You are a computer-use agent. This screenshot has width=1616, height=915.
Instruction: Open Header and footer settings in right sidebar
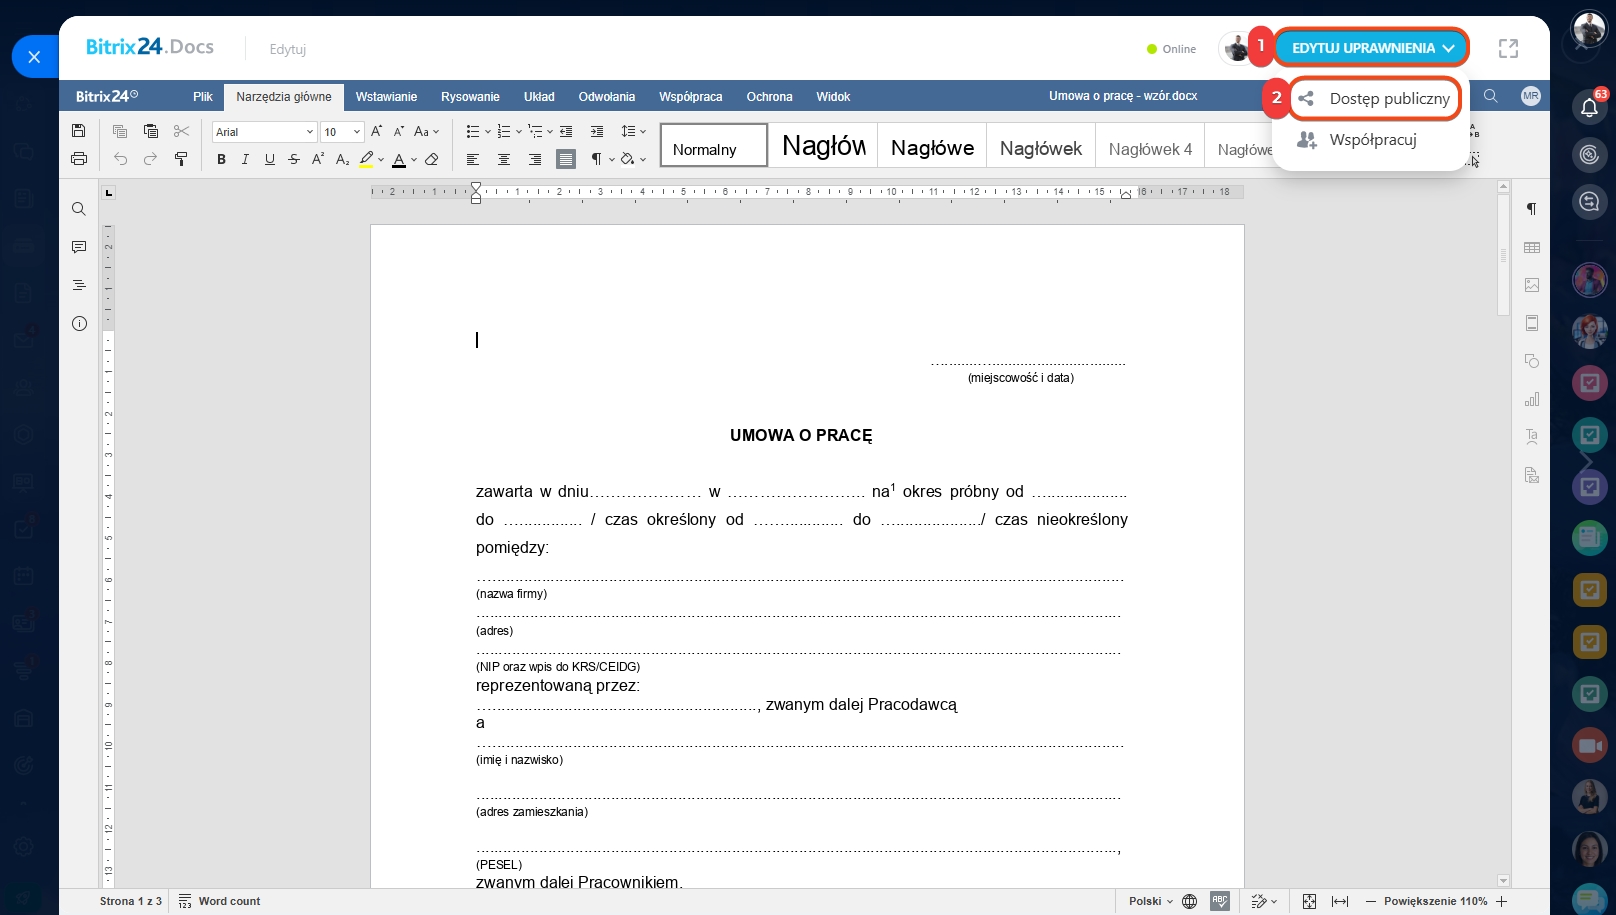tap(1531, 323)
